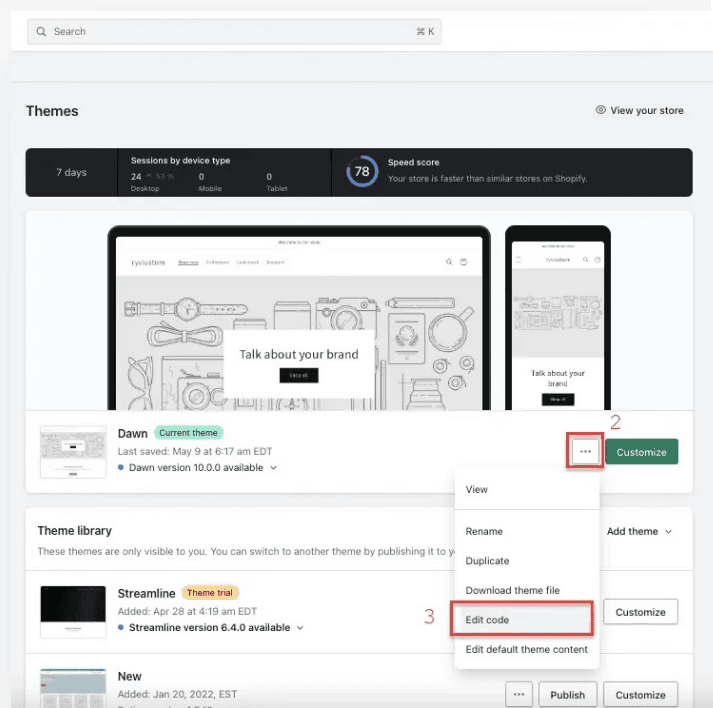Viewport: 713px width, 708px height.
Task: Click the Sessions by device type heading
Action: coord(181,161)
